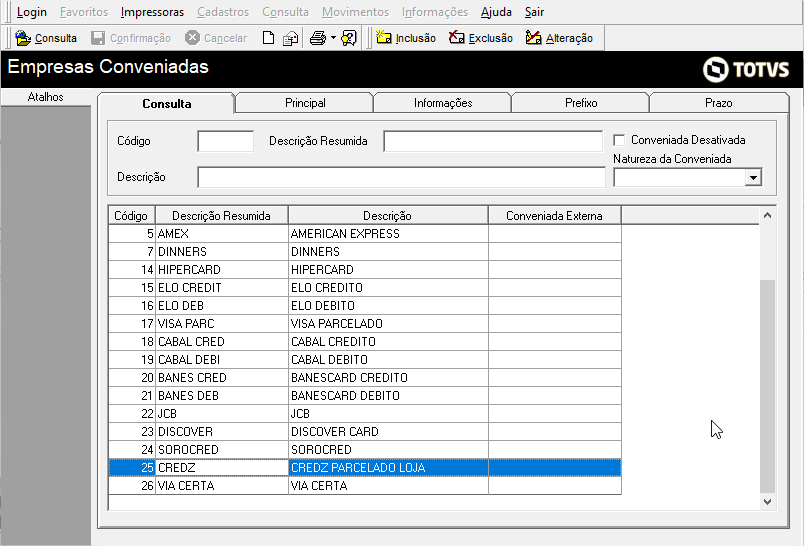The height and width of the screenshot is (546, 804).
Task: Select the BANESCARD CREDITO row
Action: (365, 377)
